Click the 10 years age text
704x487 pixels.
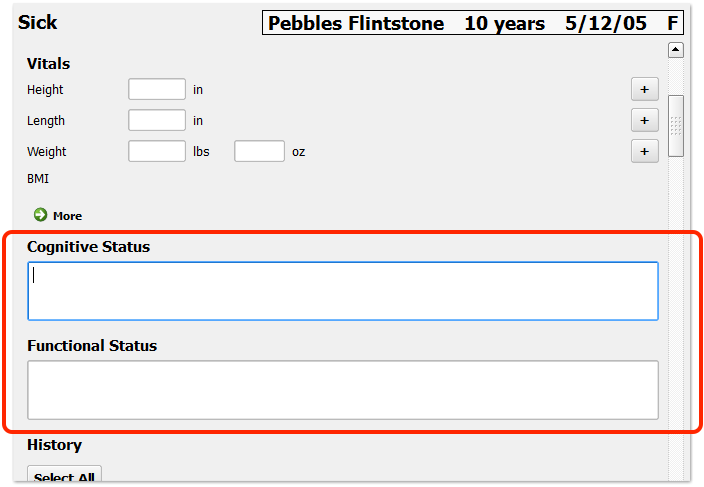[x=504, y=23]
